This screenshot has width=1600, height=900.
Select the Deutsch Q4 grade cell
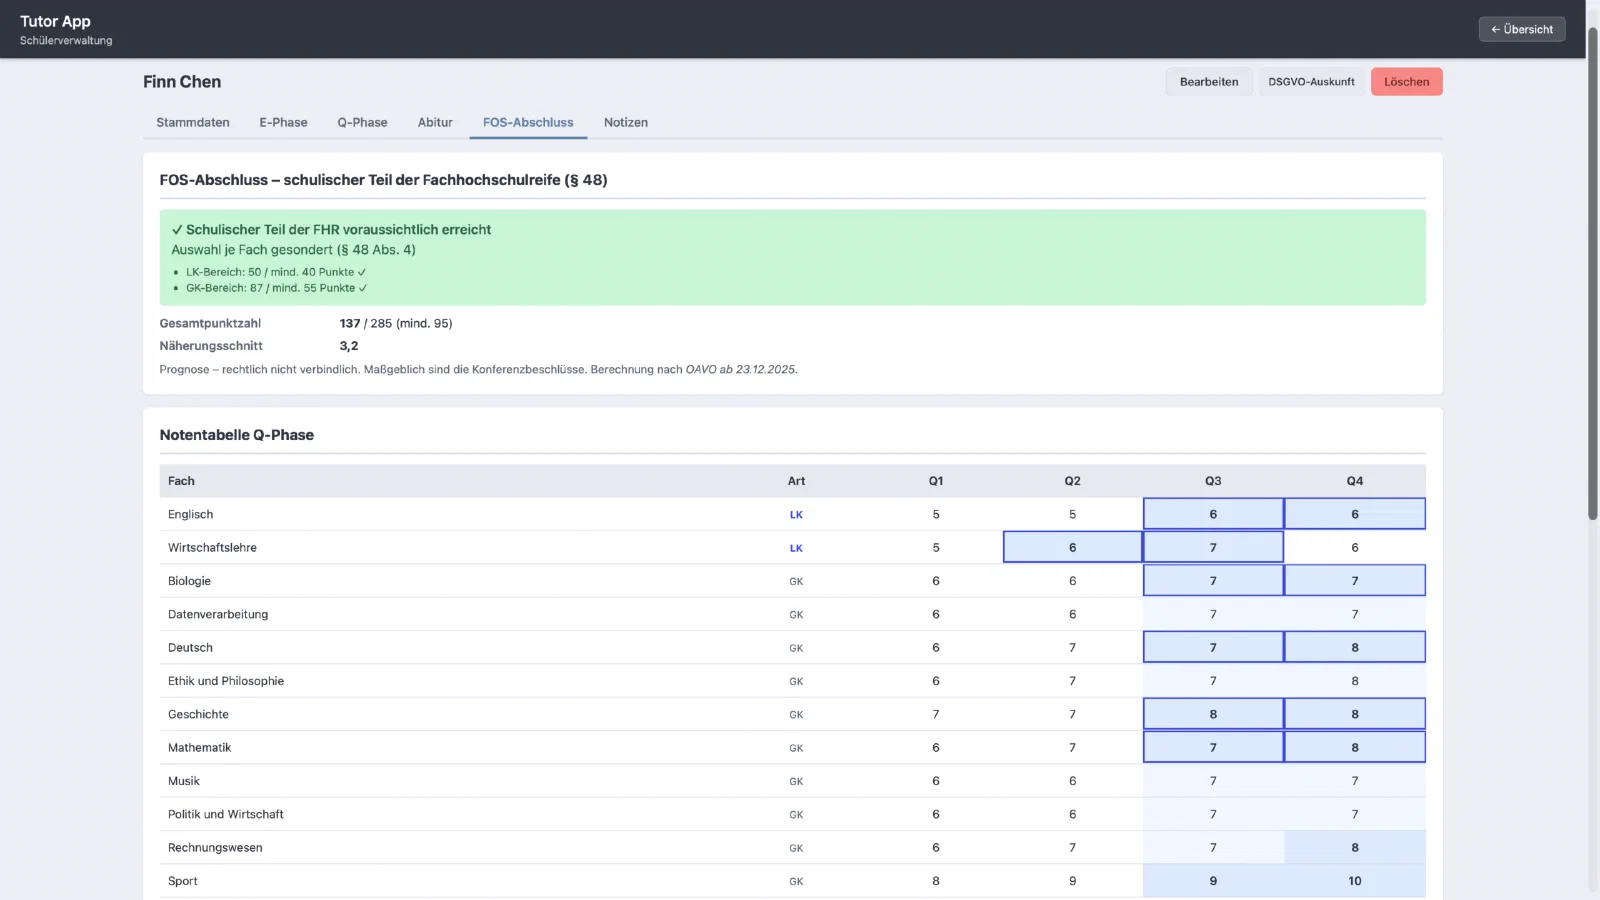pos(1355,647)
